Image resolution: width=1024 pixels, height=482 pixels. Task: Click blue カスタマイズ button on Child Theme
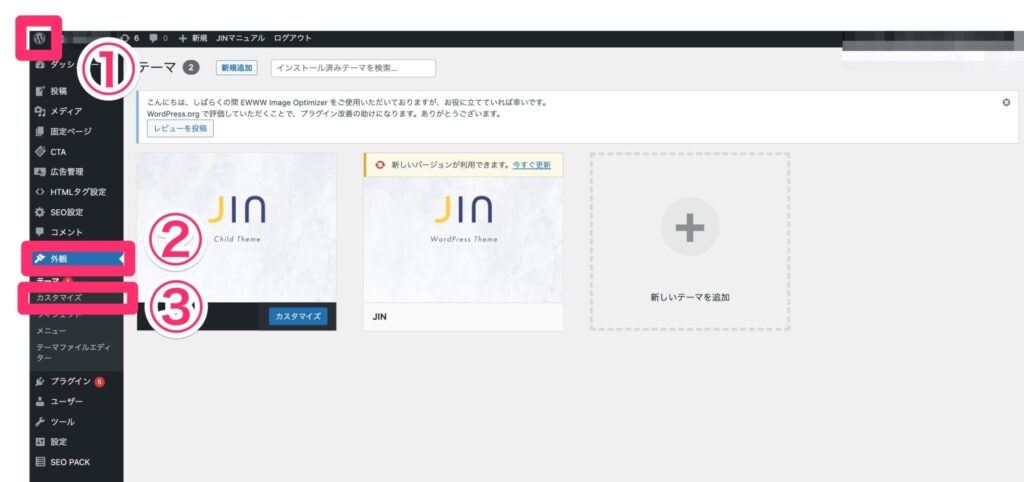click(298, 316)
